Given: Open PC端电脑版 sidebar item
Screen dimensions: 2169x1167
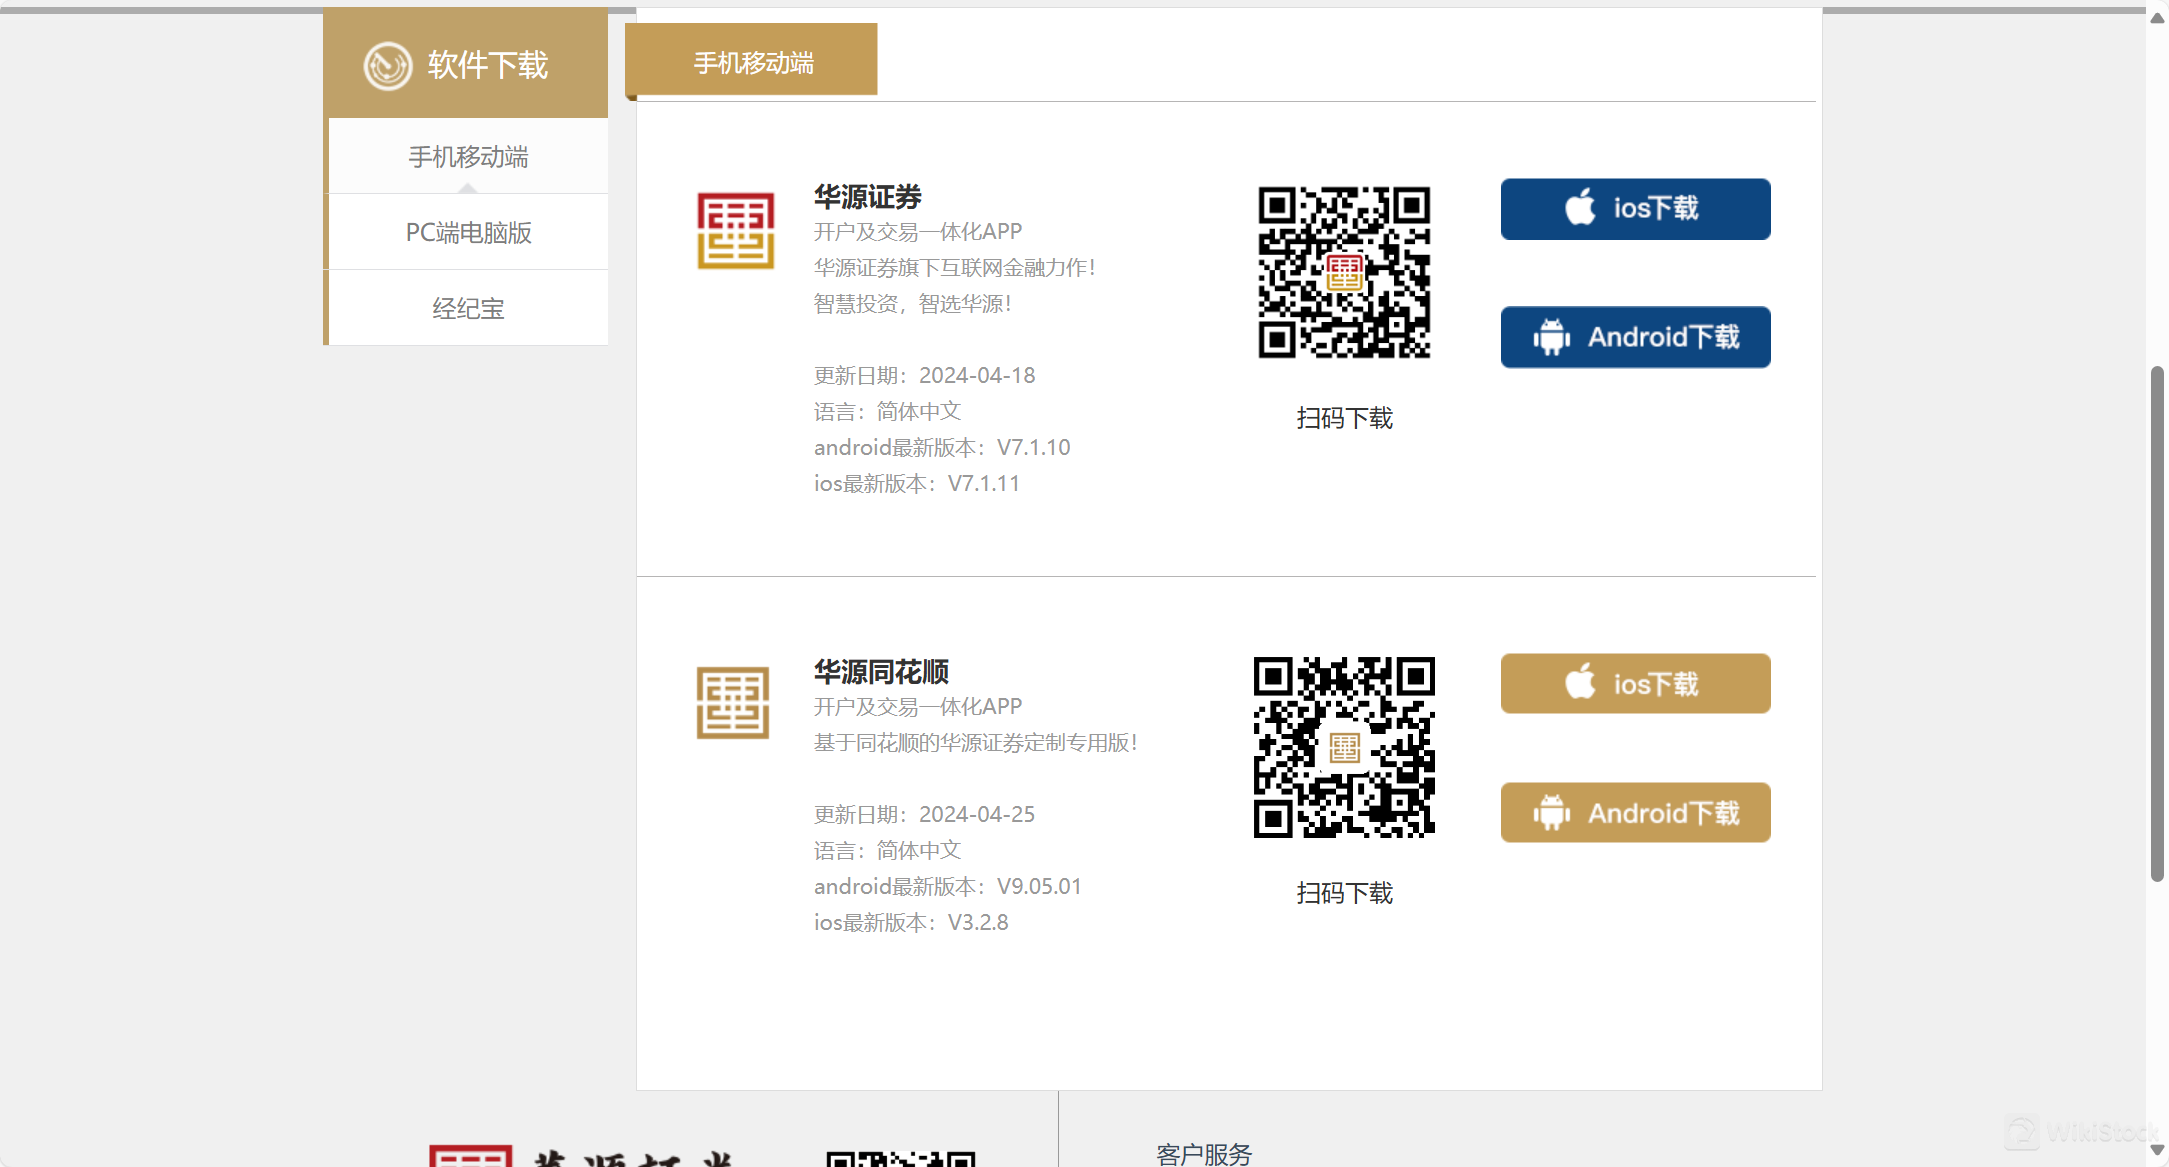Looking at the screenshot, I should click(x=468, y=233).
